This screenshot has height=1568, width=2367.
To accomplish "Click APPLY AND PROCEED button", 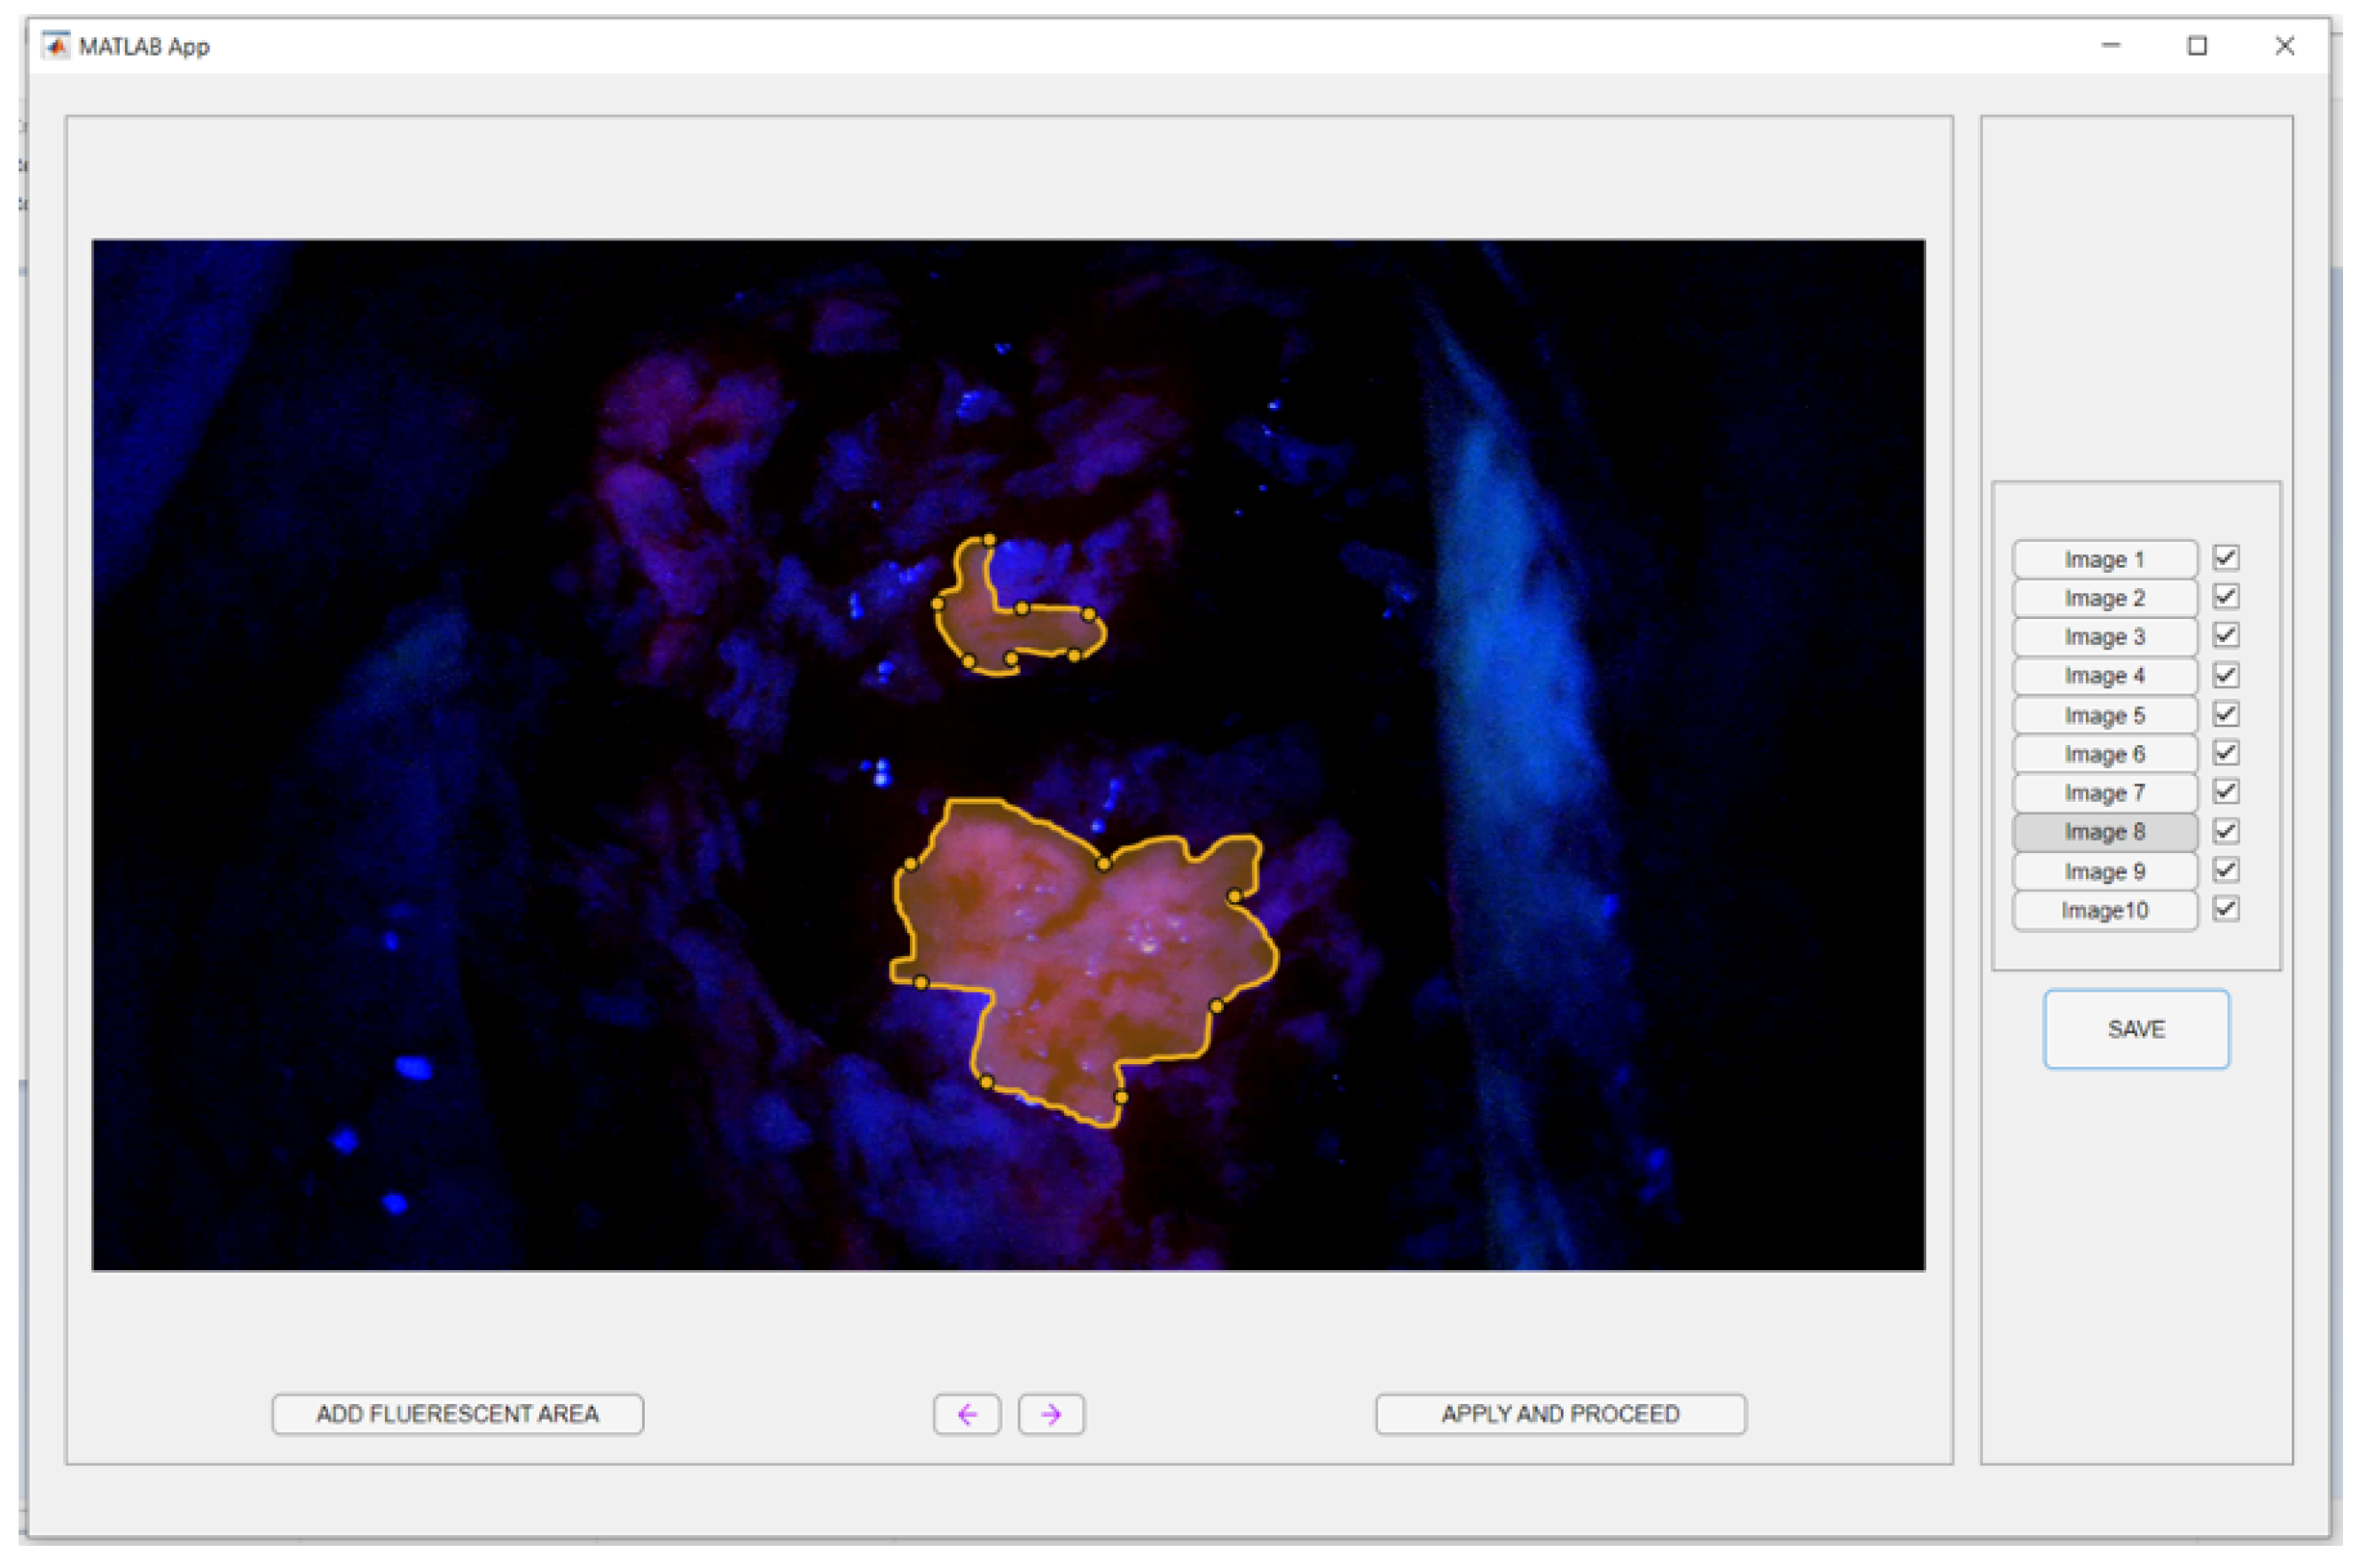I will pos(1560,1414).
